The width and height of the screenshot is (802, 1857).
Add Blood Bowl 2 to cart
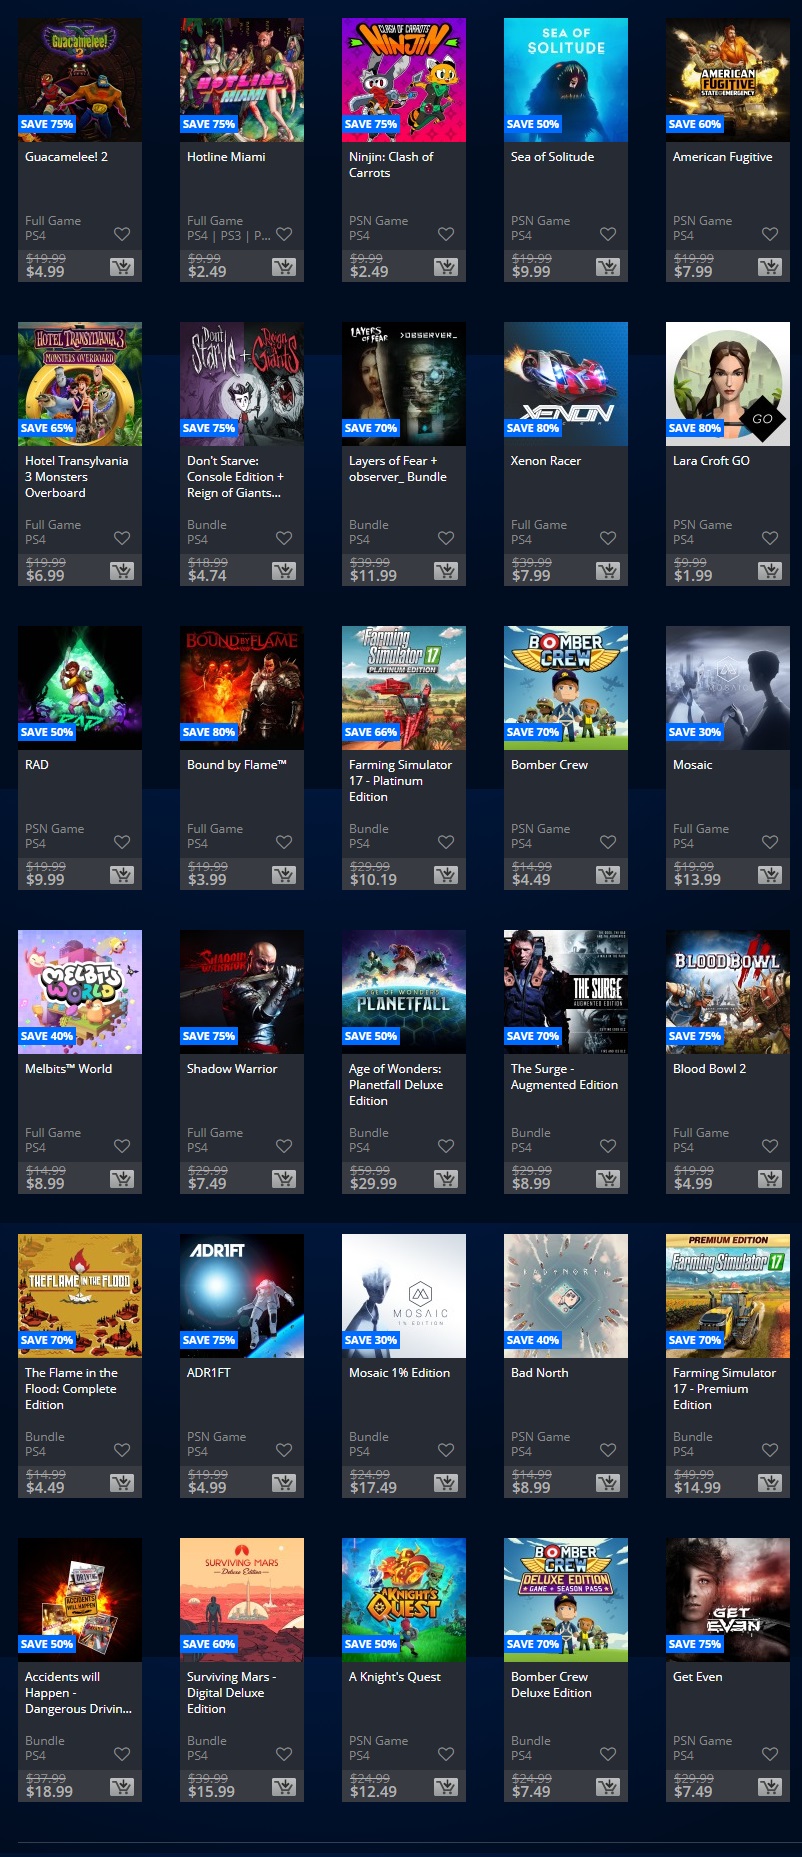[x=769, y=1179]
